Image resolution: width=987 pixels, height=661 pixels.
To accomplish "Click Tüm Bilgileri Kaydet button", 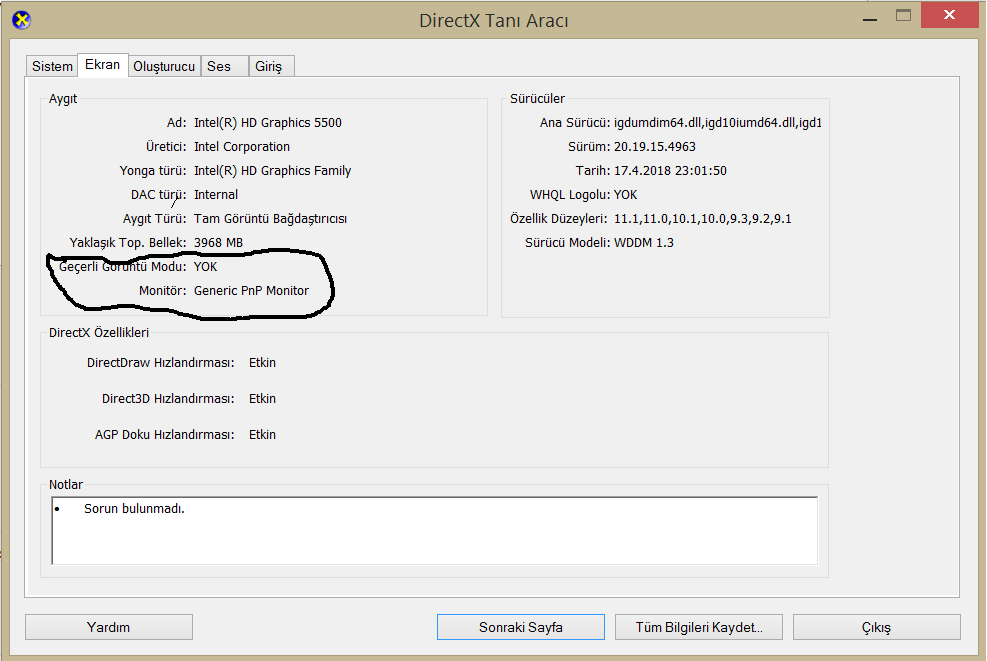I will pyautogui.click(x=699, y=627).
